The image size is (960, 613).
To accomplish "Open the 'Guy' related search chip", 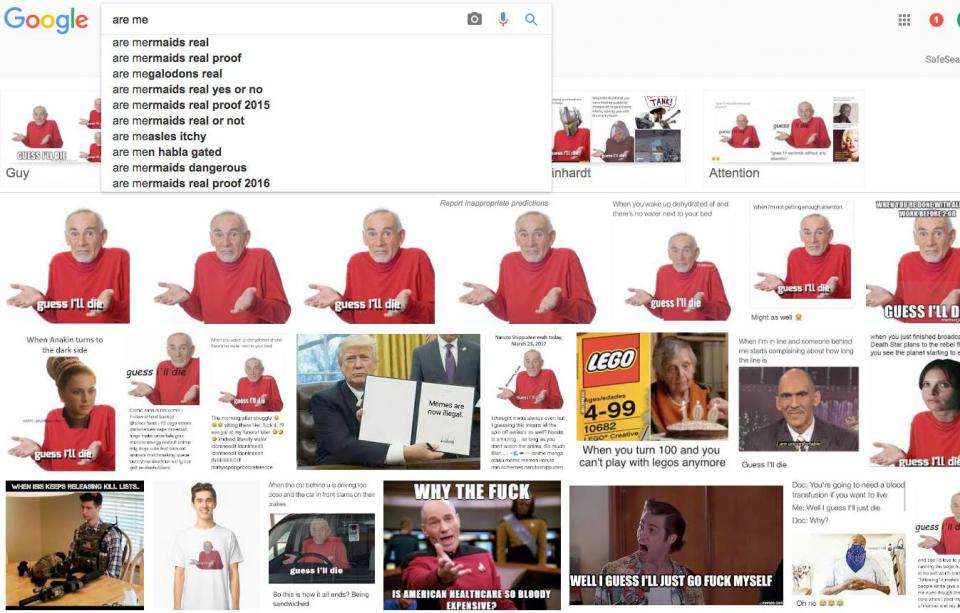I will click(x=51, y=138).
